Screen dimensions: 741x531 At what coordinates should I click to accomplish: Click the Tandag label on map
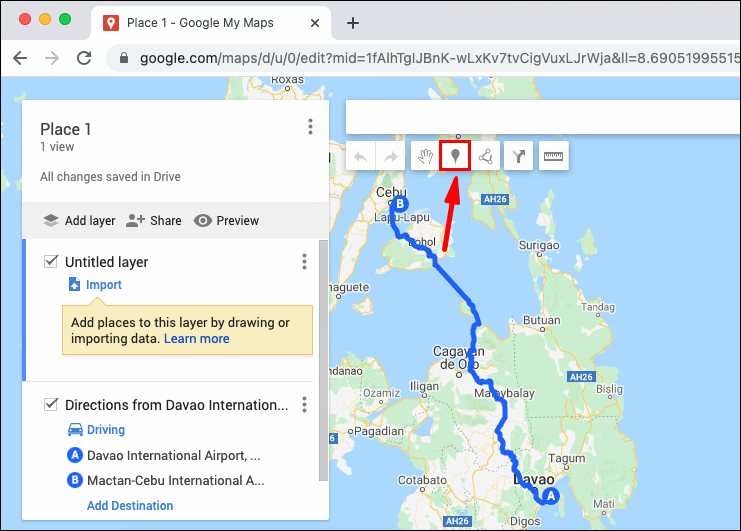[x=598, y=307]
